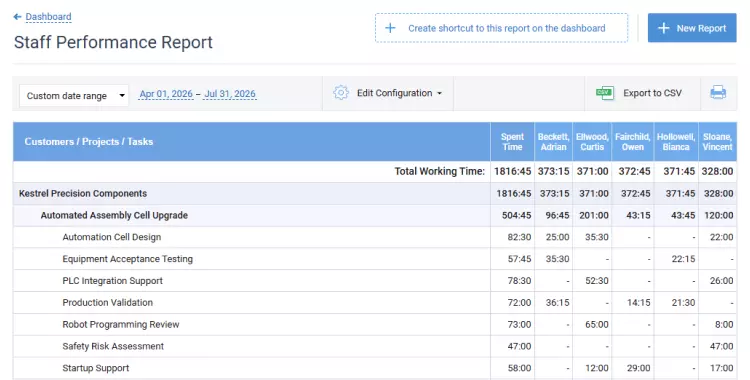
Task: Select the Apr 01, 2026 start date
Action: click(166, 94)
